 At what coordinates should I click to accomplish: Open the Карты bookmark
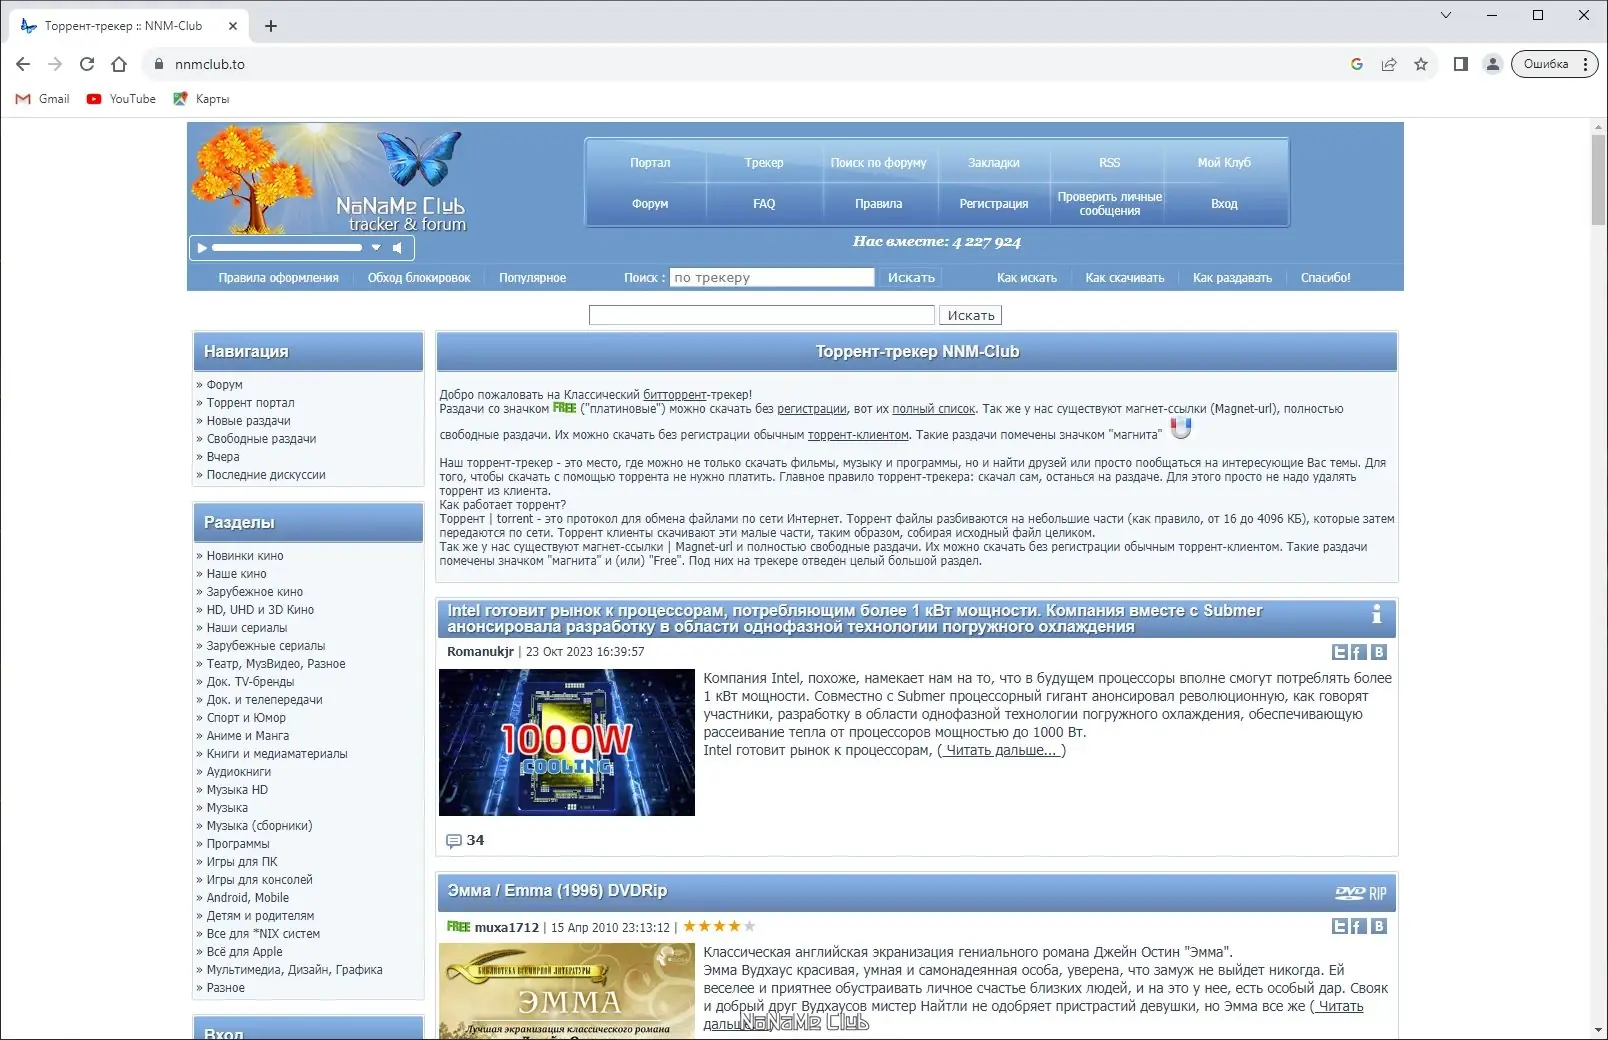[x=201, y=99]
